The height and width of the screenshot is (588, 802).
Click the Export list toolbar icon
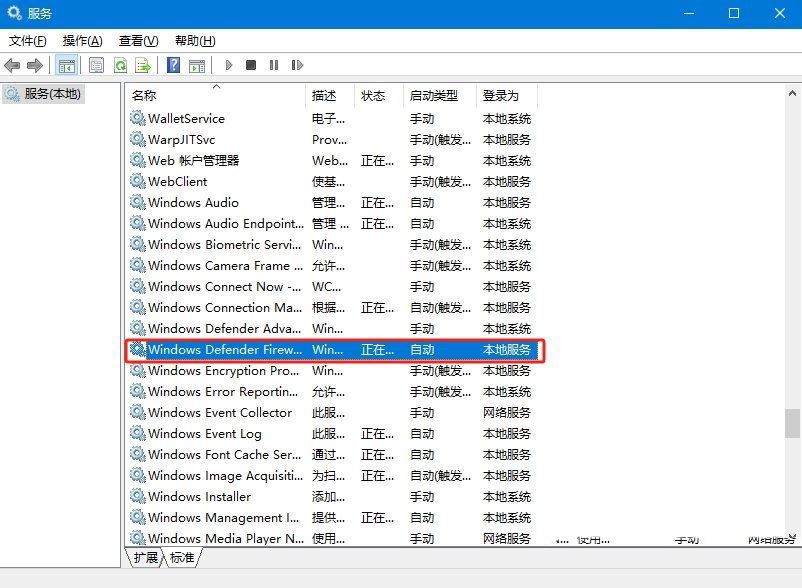(x=143, y=65)
